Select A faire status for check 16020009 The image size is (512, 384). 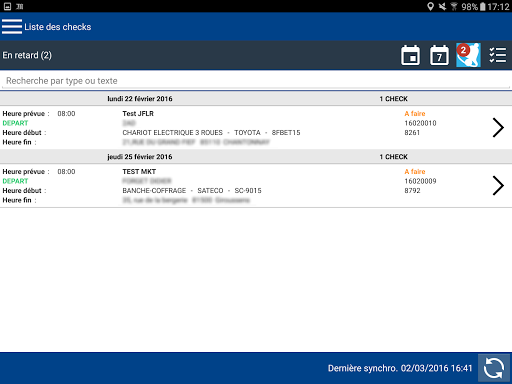pos(415,172)
